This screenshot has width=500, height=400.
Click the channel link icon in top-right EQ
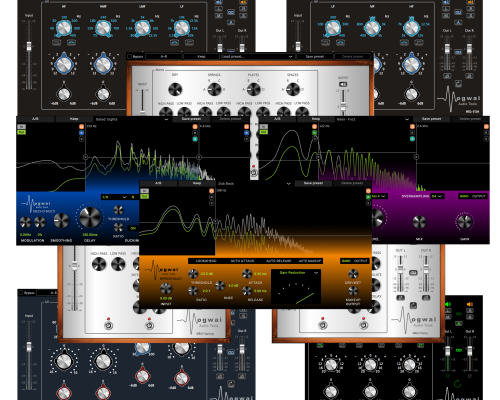click(458, 12)
